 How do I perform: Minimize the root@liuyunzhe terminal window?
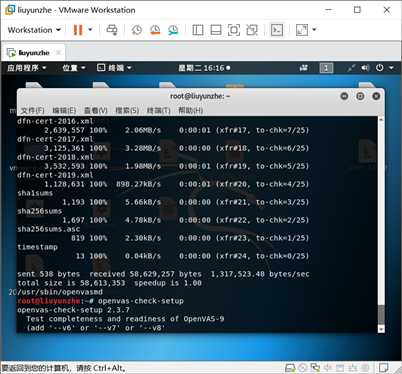[x=344, y=96]
